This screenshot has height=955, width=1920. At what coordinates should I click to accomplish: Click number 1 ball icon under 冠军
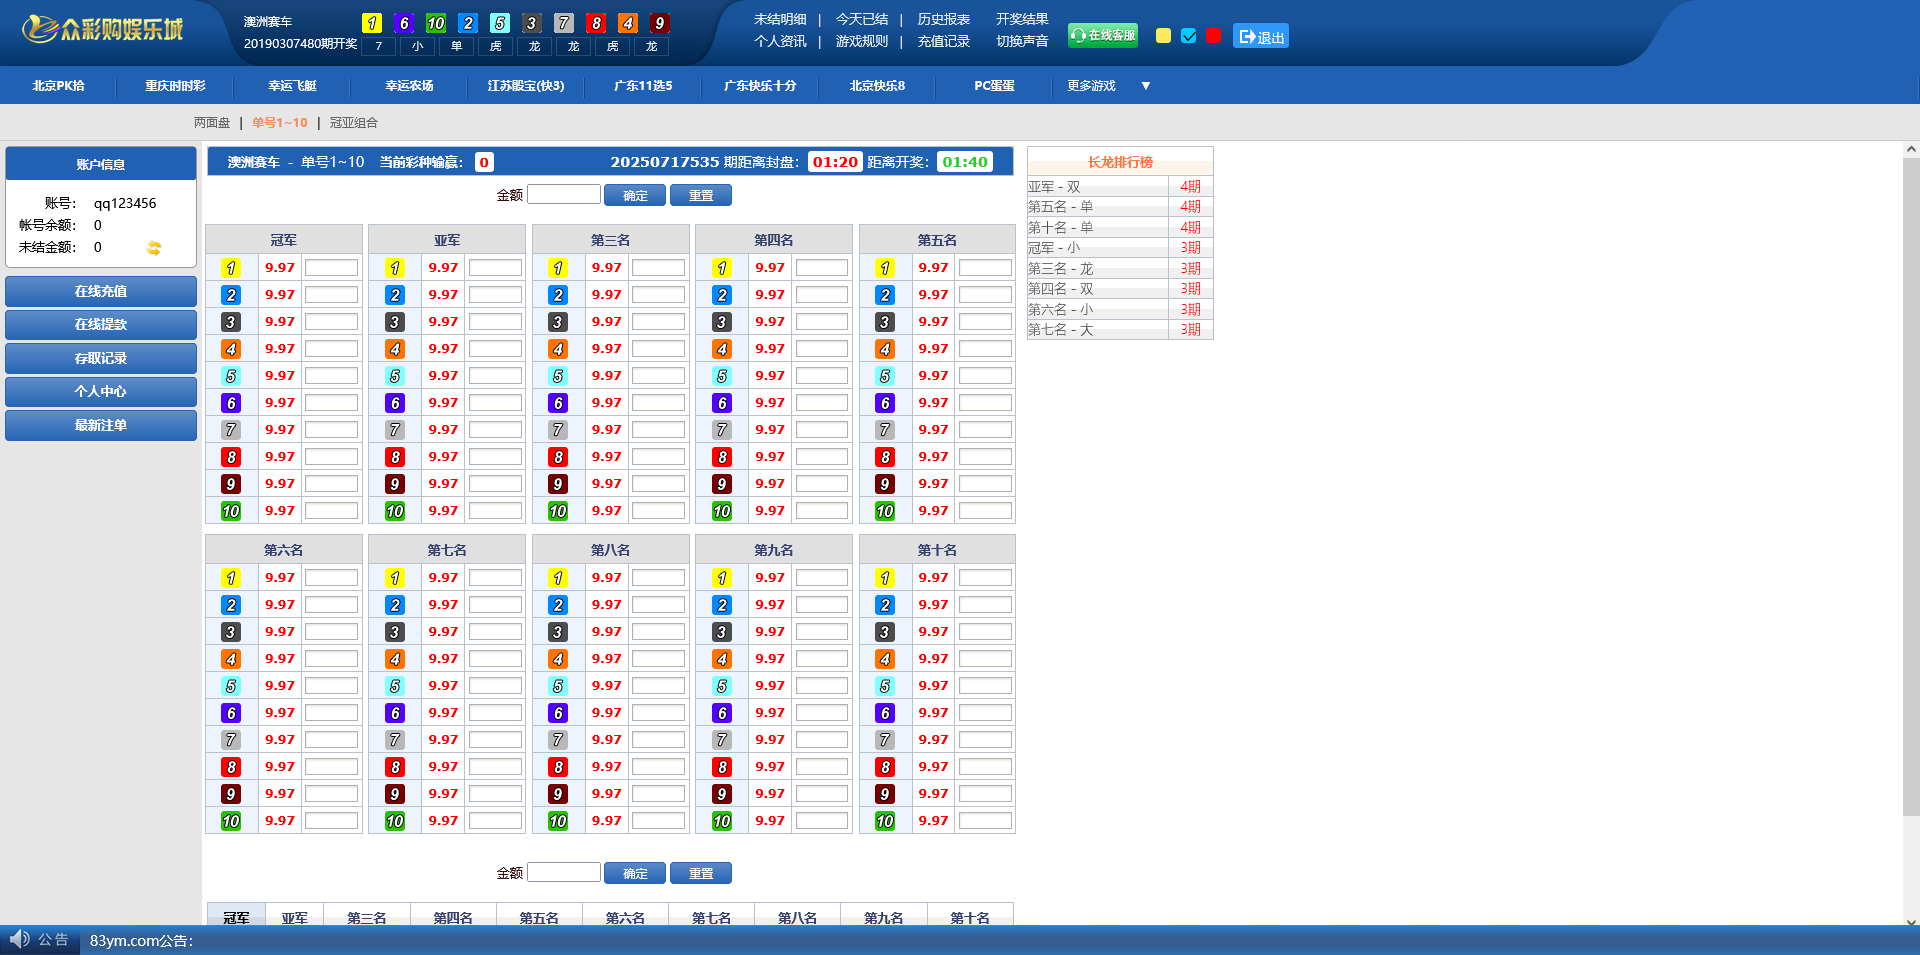pos(231,268)
